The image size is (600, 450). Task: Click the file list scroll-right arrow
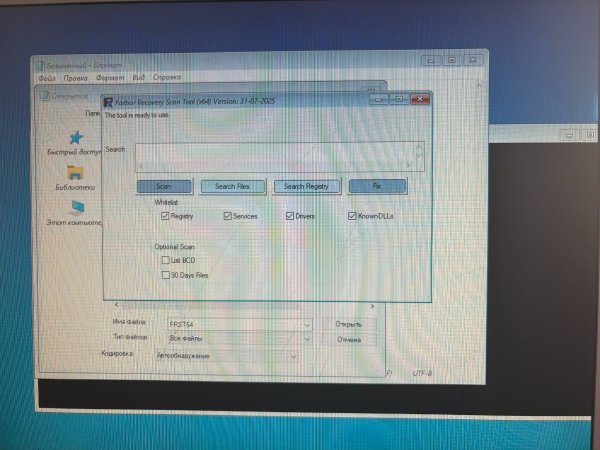click(x=372, y=306)
